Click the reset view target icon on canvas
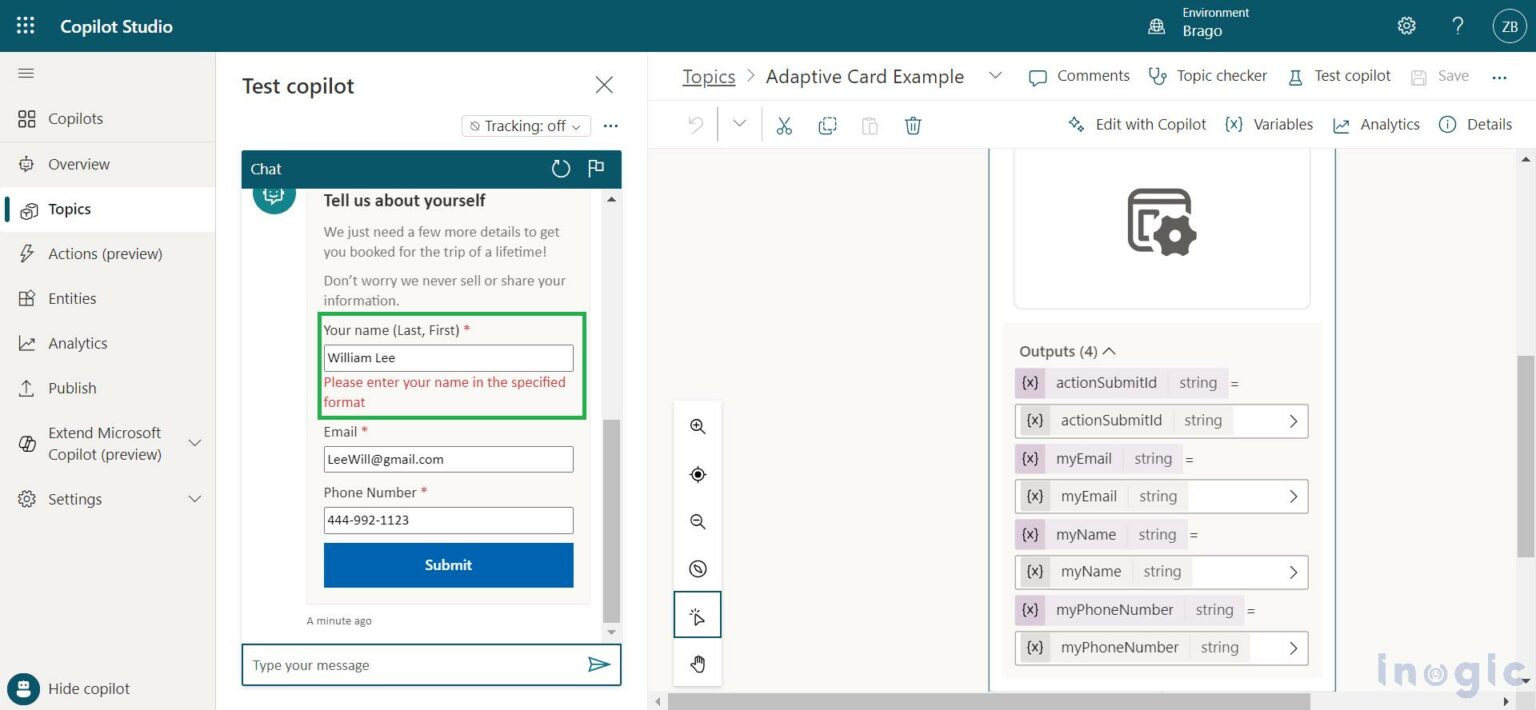This screenshot has width=1536, height=710. pyautogui.click(x=697, y=473)
